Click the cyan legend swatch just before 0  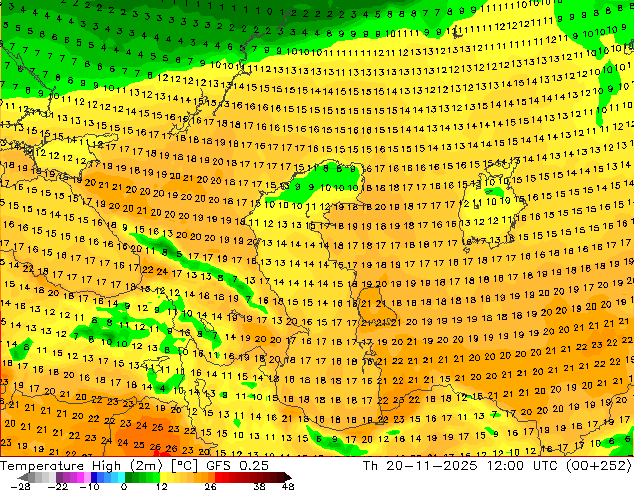tap(121, 477)
